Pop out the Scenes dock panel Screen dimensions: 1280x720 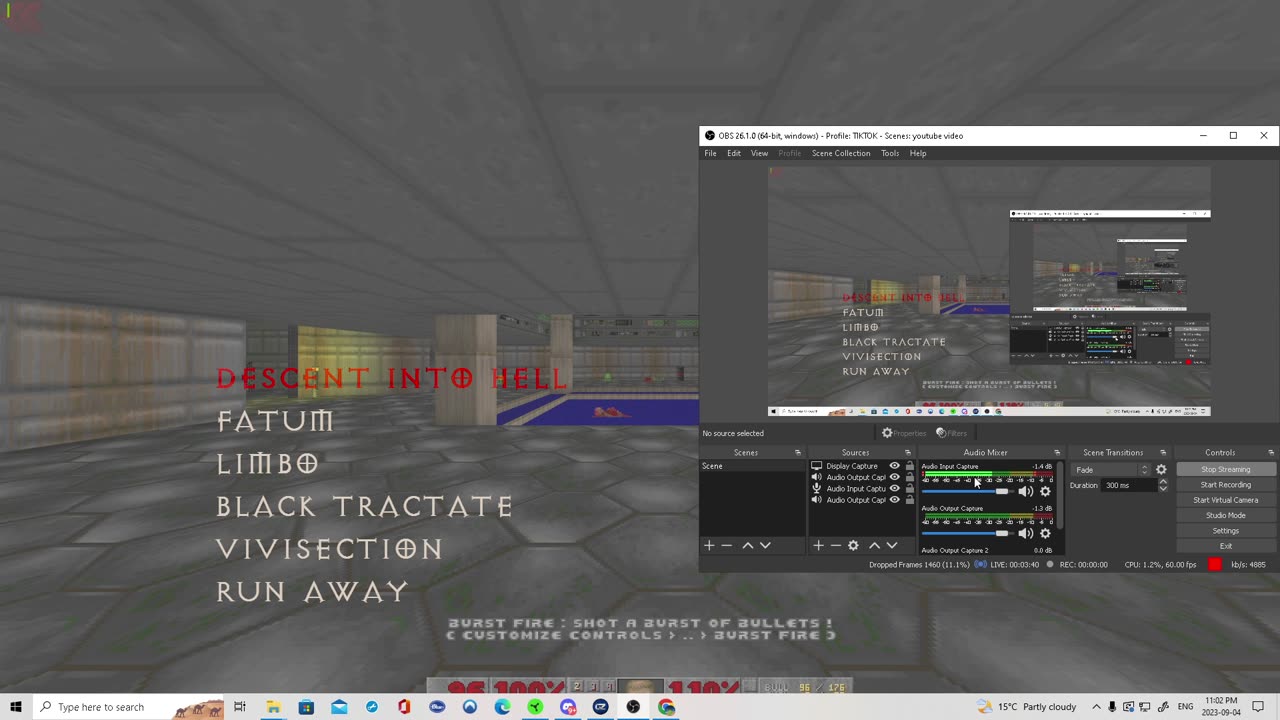click(x=798, y=453)
